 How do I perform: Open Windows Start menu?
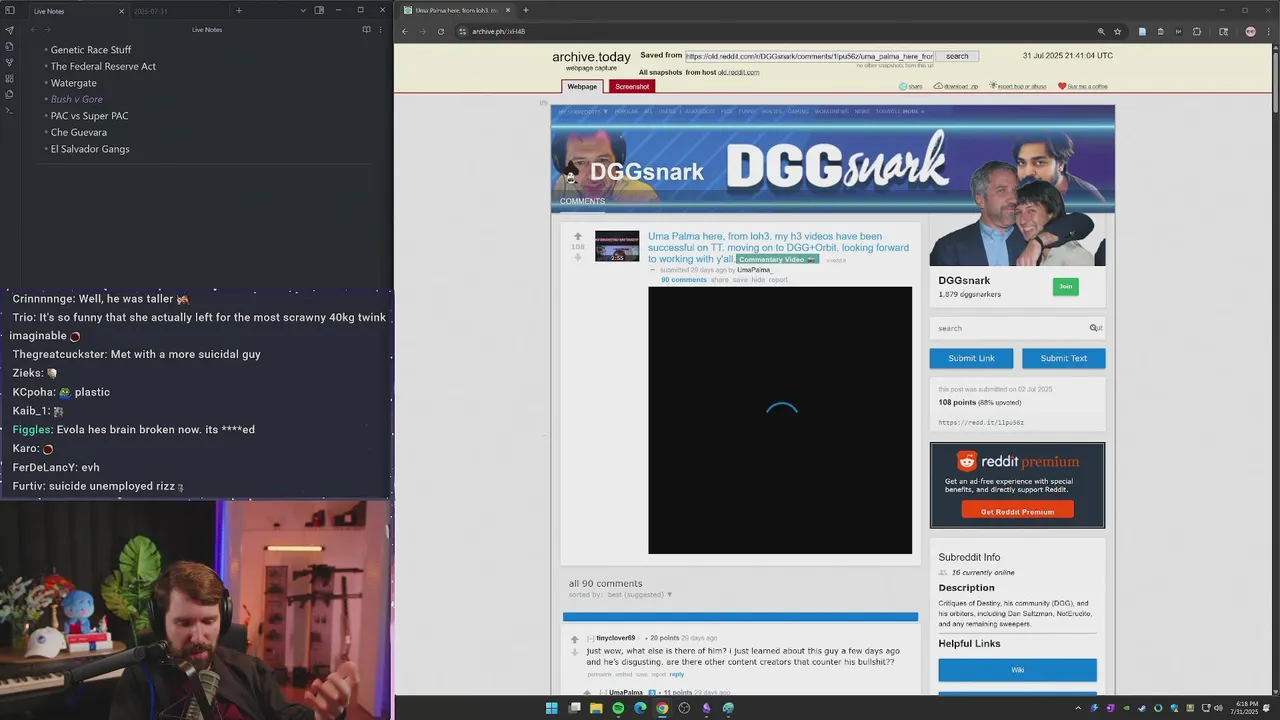[551, 708]
